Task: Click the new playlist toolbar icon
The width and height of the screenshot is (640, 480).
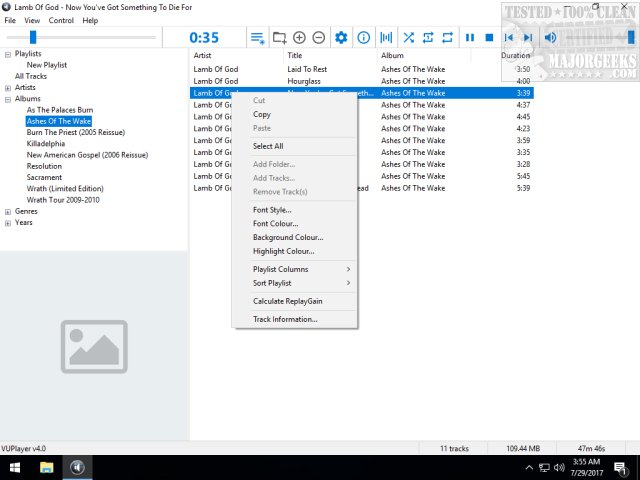Action: pyautogui.click(x=258, y=37)
